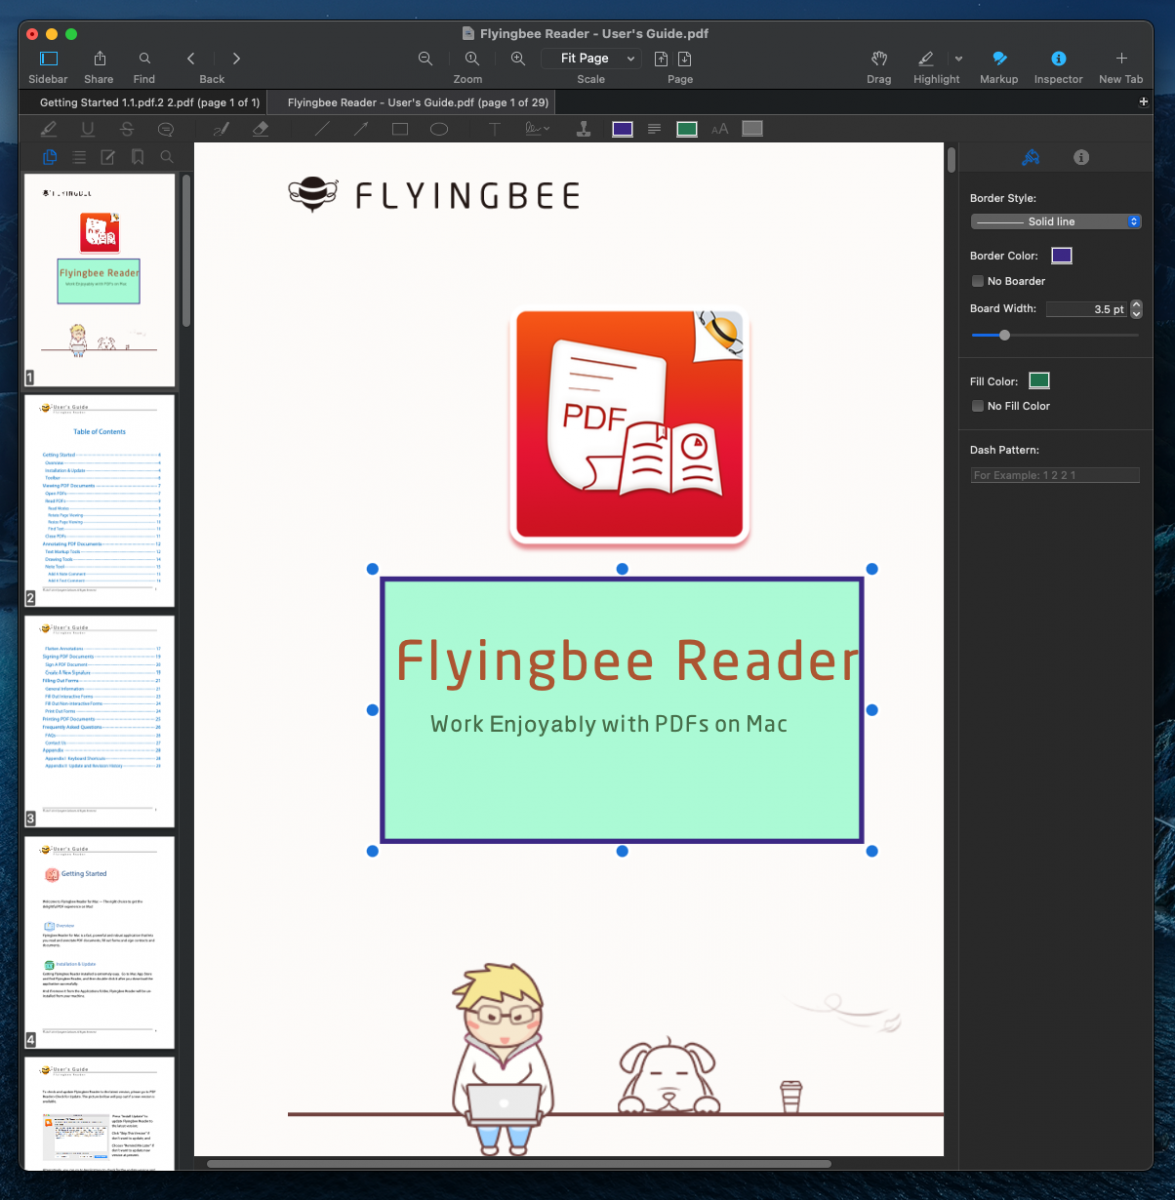Toggle the Sidebar panel icon
1175x1200 pixels.
coord(48,59)
